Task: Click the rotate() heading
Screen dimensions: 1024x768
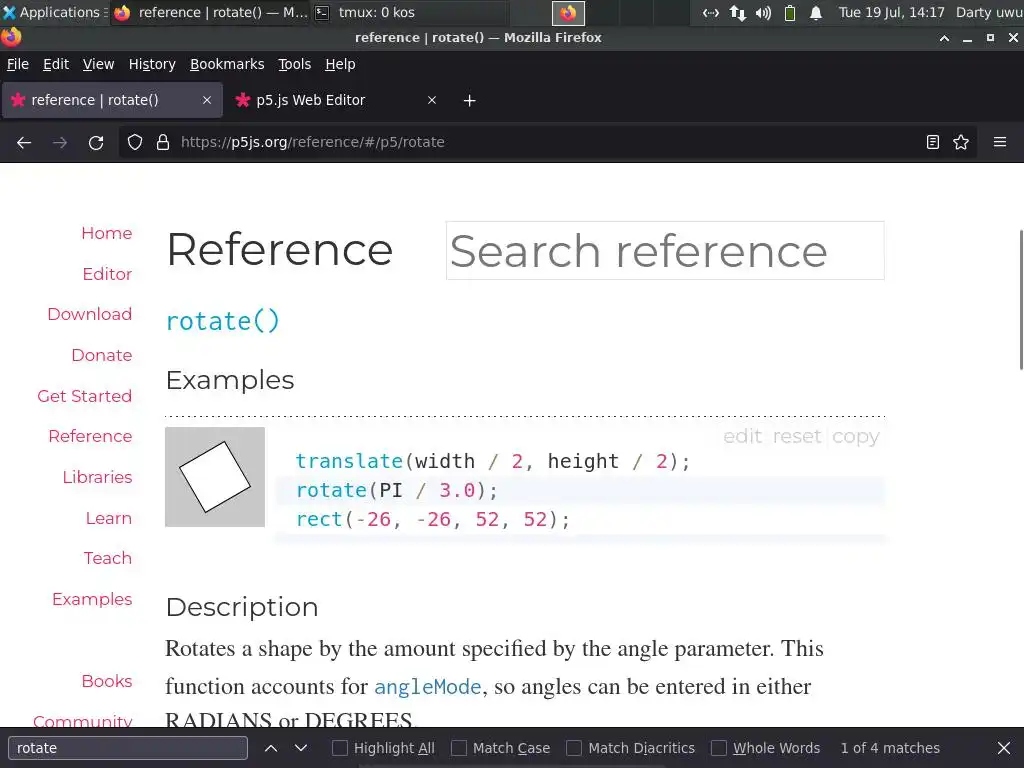Action: (x=223, y=321)
